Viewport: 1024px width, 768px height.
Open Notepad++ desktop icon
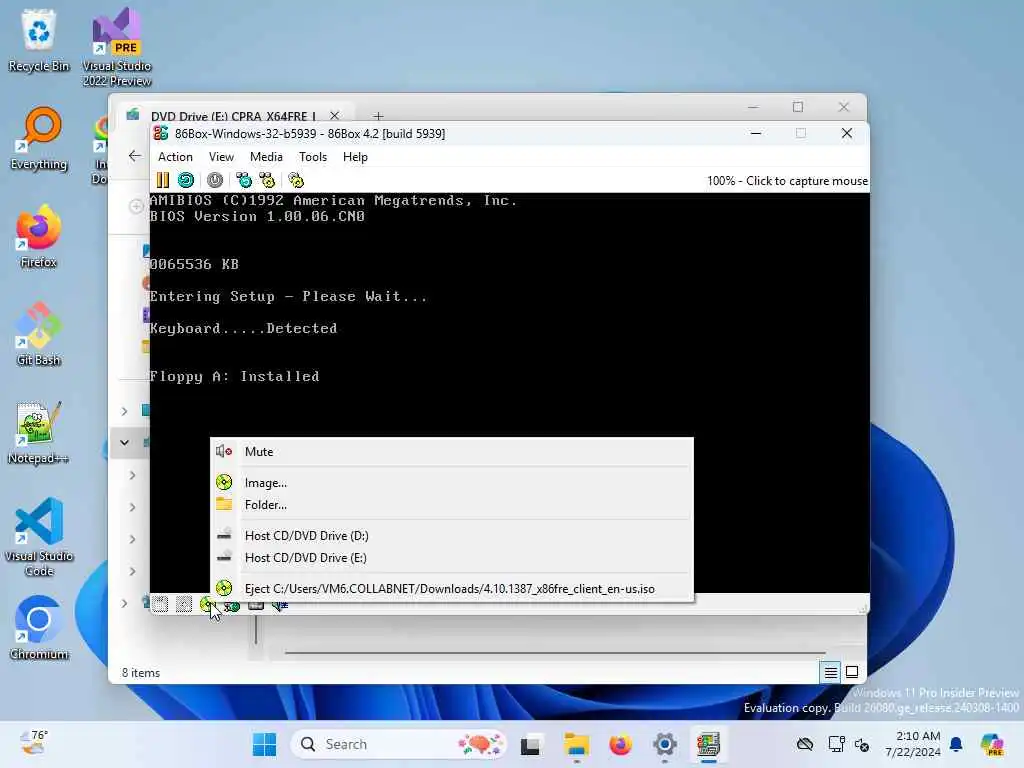pos(39,432)
